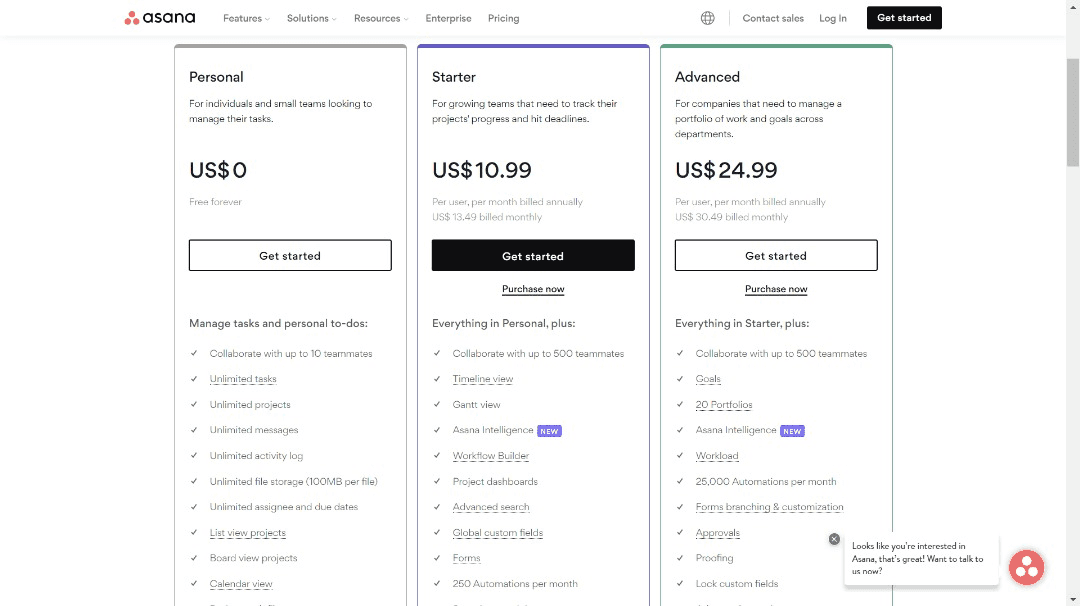Click the Workflow Builder link
1080x606 pixels.
[x=490, y=455]
